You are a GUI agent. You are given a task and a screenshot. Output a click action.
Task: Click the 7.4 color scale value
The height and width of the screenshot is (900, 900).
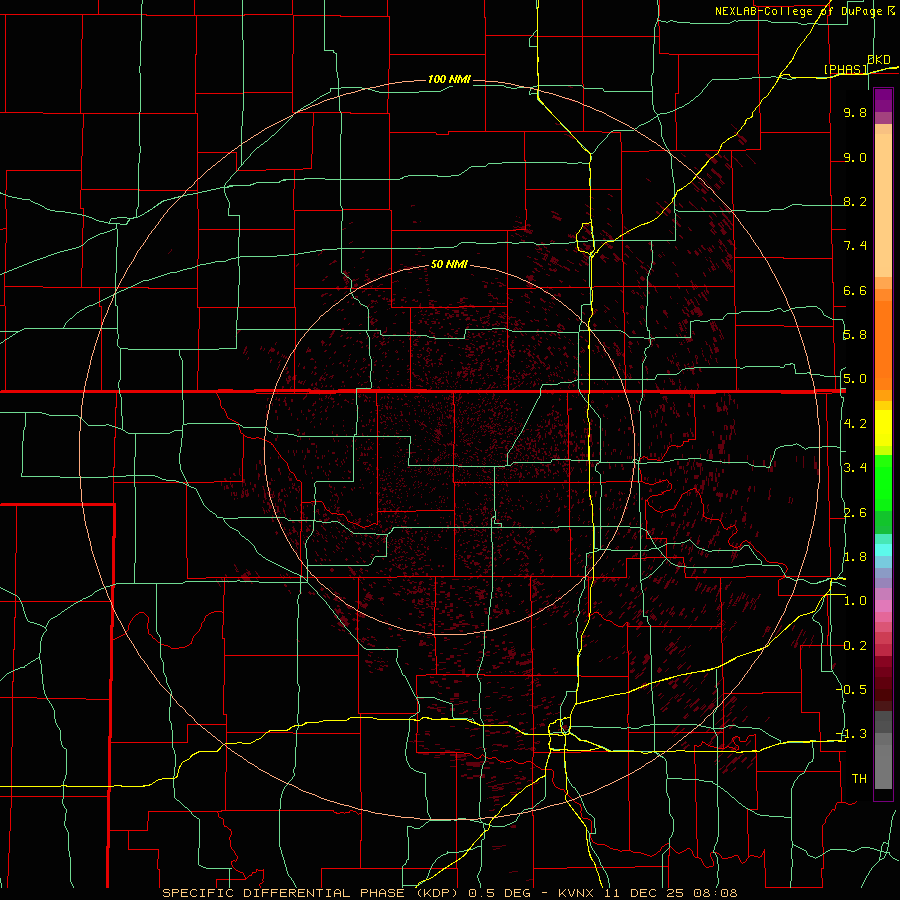pos(855,246)
